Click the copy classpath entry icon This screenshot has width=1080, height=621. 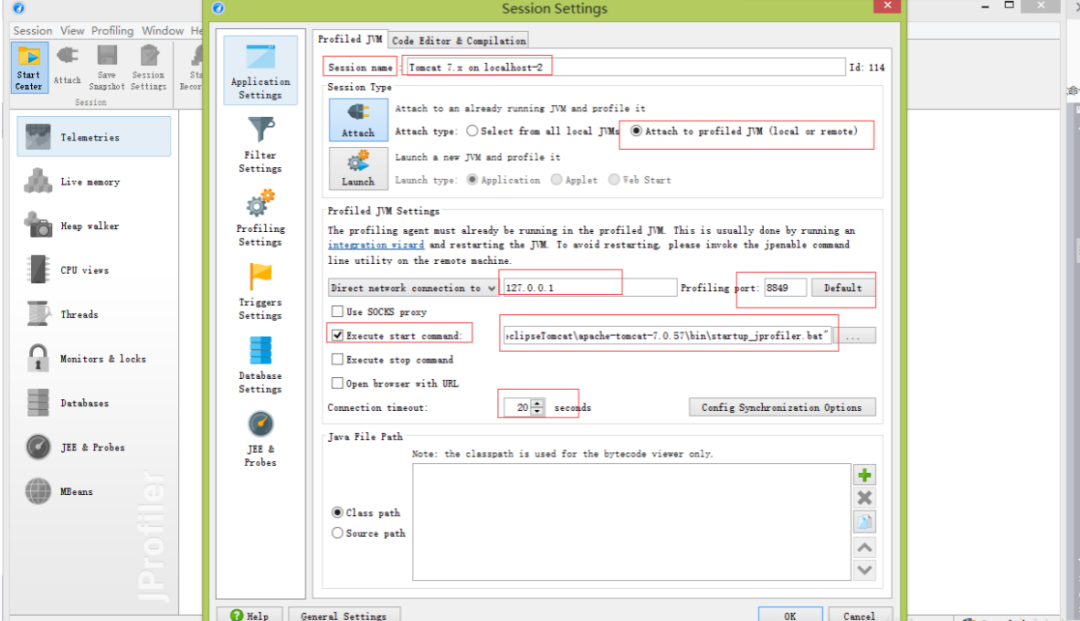click(864, 522)
